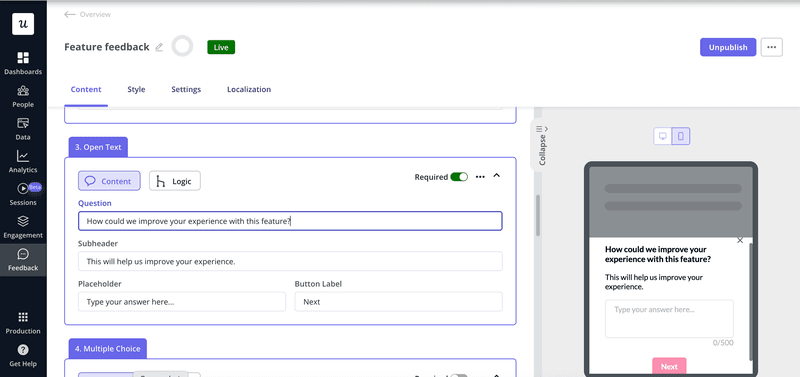
Task: Click the pink Next button in preview
Action: 669,366
